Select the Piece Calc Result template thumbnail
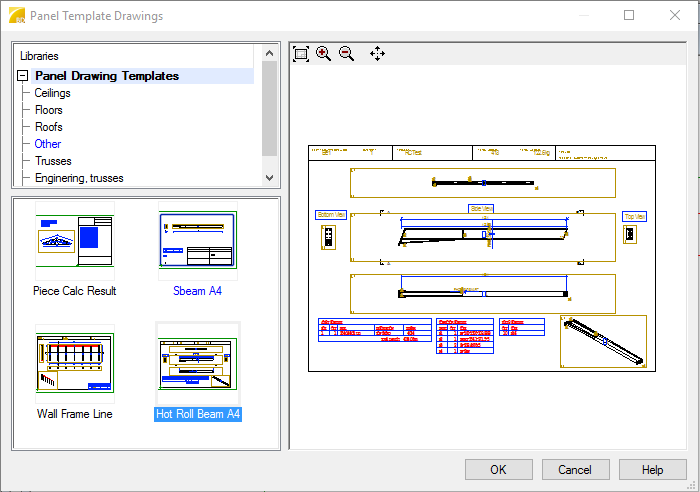 (75, 241)
